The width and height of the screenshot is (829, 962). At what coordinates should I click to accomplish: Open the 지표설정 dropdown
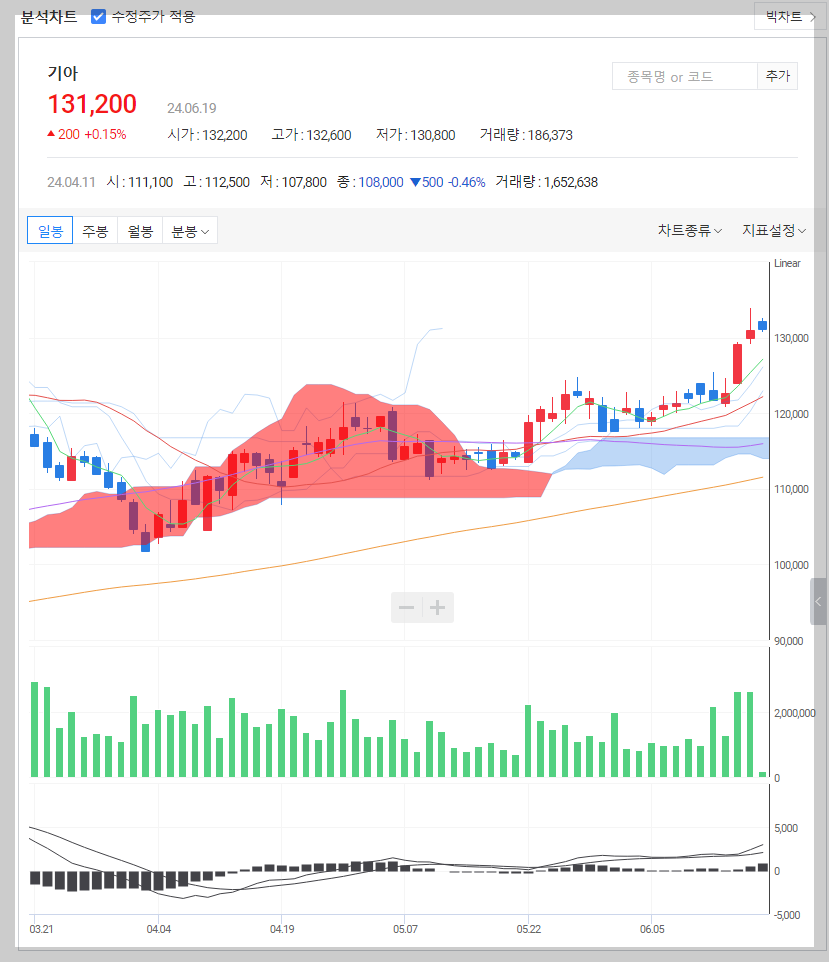click(774, 231)
